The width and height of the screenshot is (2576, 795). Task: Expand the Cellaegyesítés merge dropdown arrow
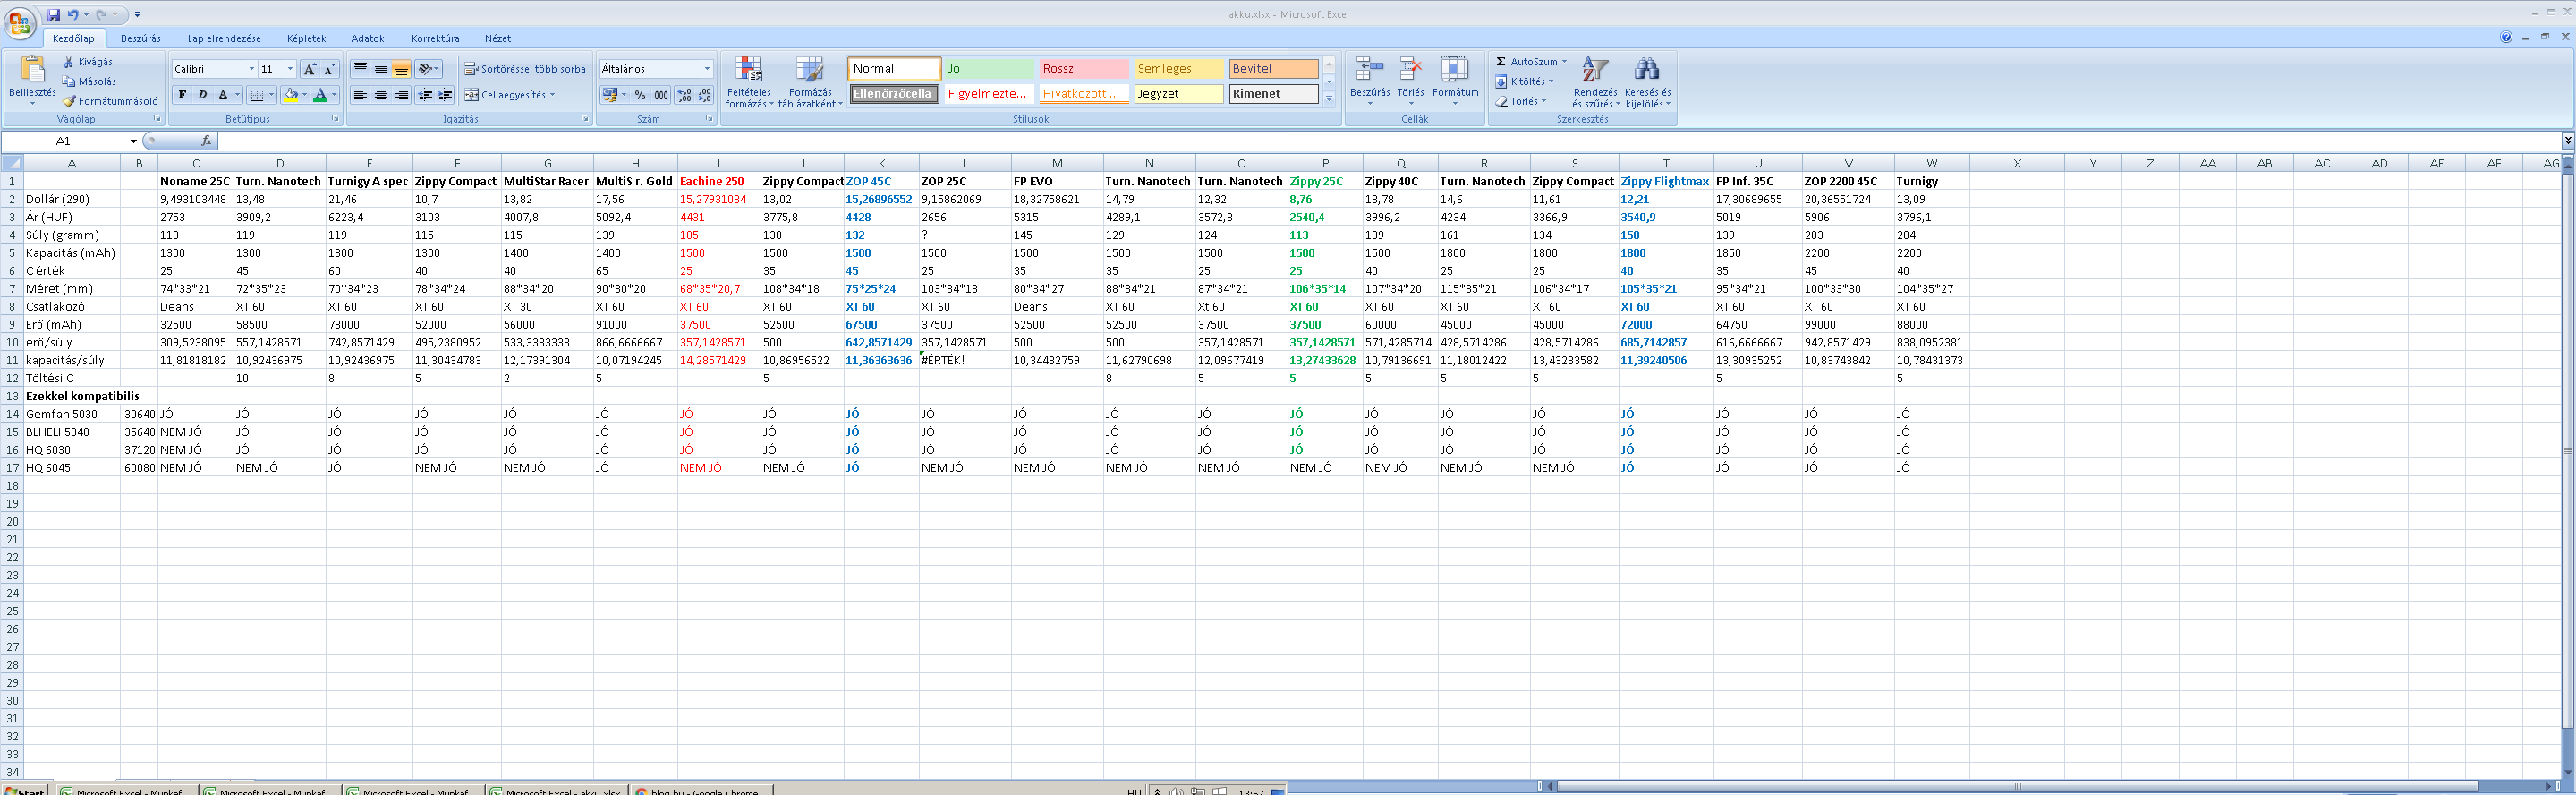[x=552, y=95]
